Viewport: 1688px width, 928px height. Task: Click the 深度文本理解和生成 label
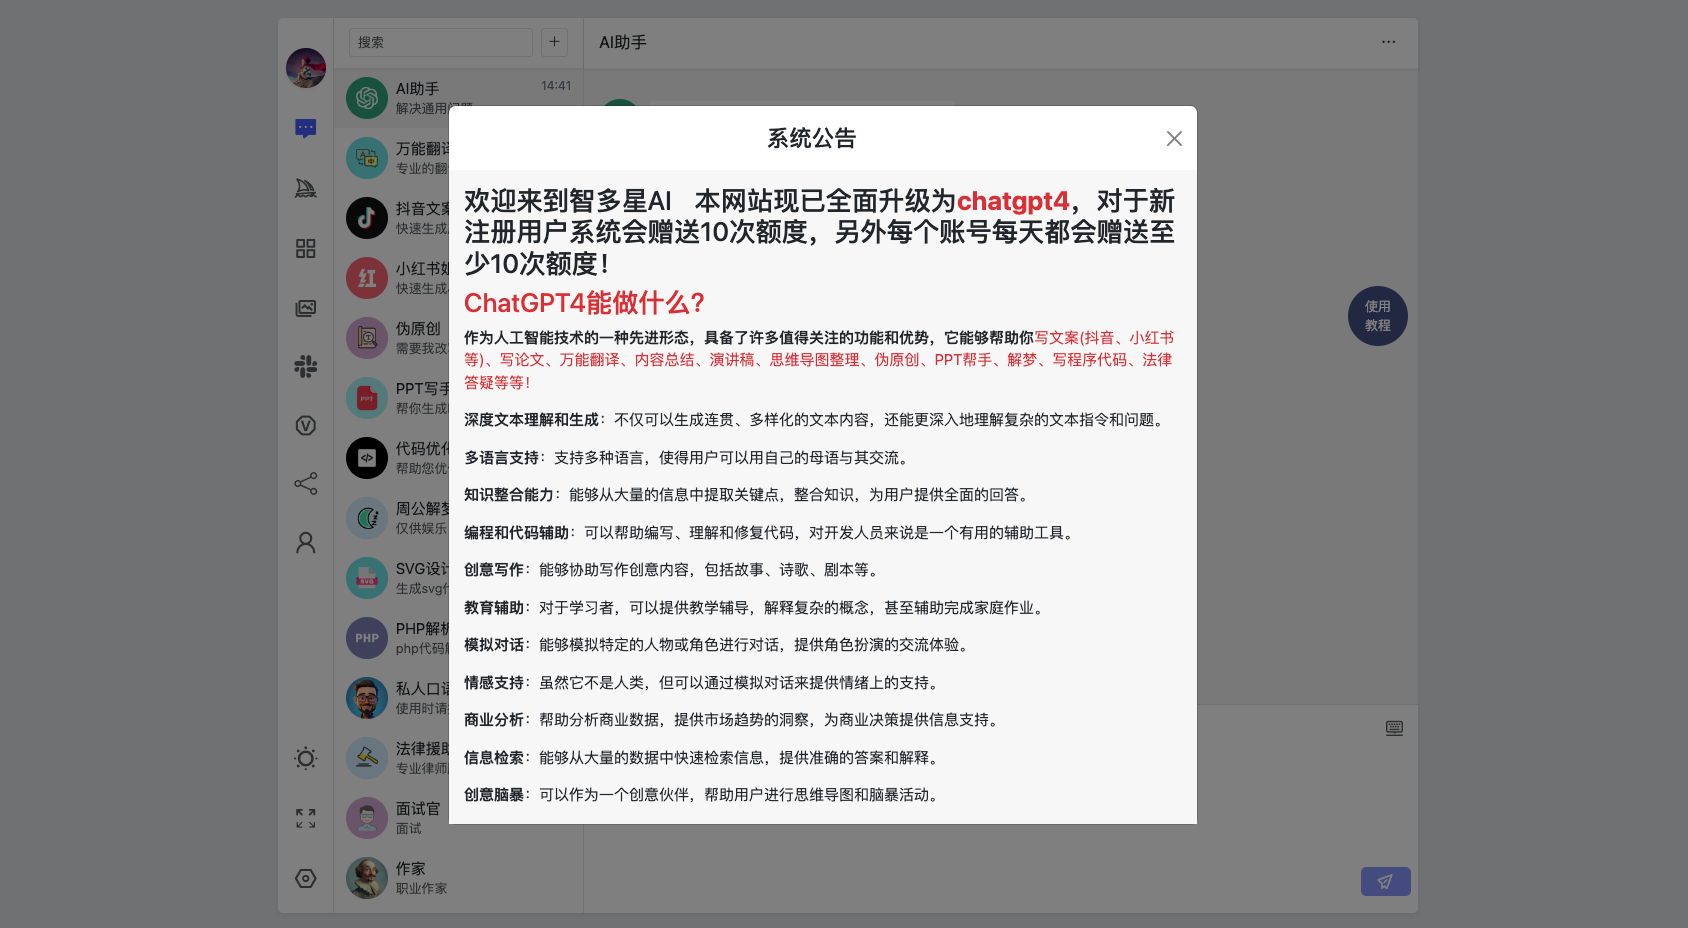(531, 420)
